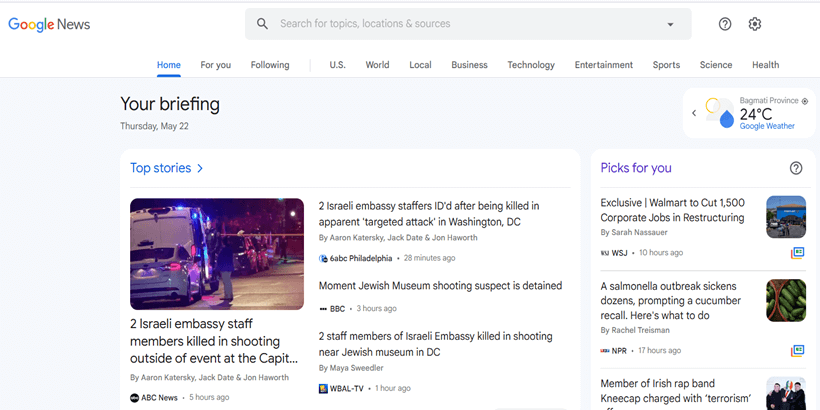
Task: Click the Picks for you help icon
Action: coord(796,168)
